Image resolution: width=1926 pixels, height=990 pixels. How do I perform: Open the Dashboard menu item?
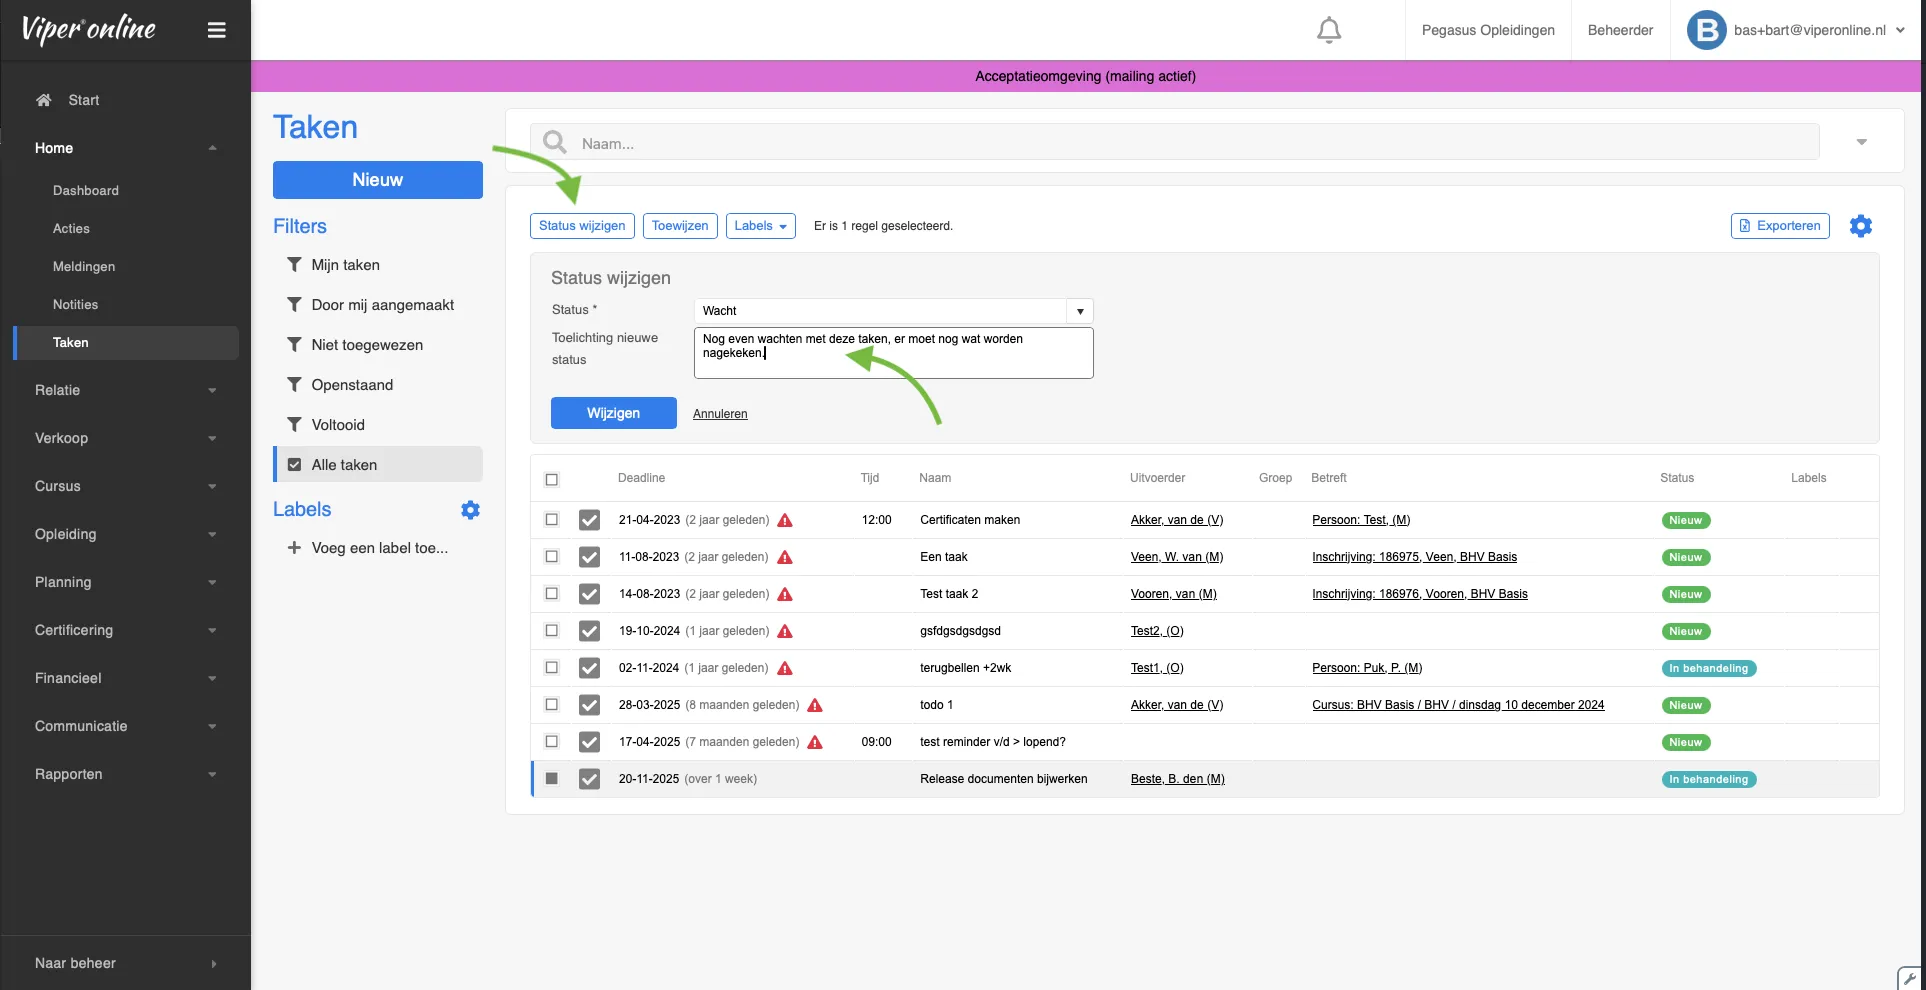[86, 190]
